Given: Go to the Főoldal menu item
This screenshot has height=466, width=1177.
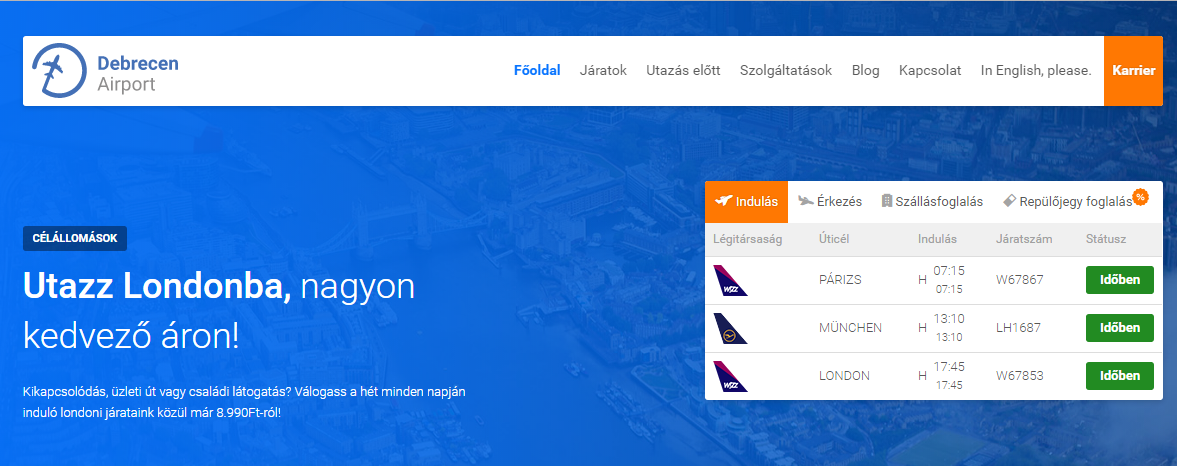Looking at the screenshot, I should tap(537, 71).
